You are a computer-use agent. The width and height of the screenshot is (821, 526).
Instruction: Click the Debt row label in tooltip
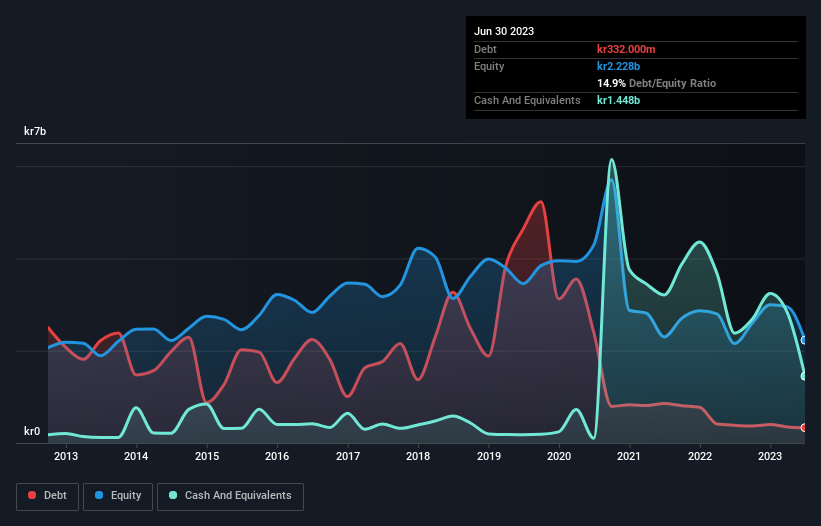pos(485,49)
